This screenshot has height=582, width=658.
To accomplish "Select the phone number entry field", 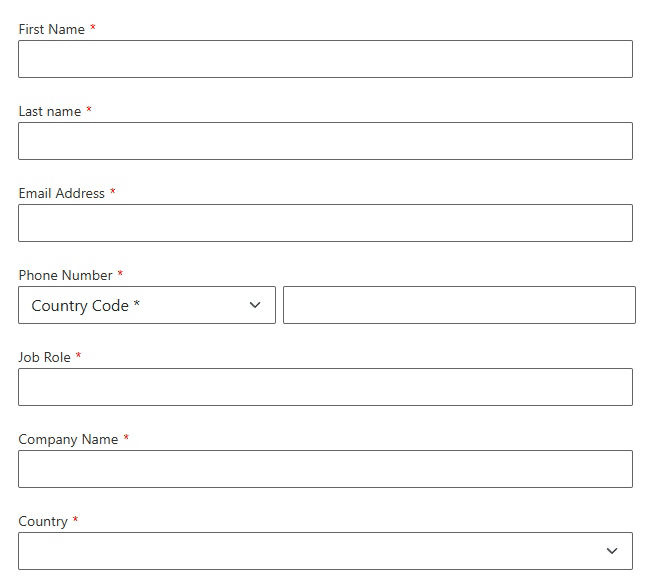I will tap(459, 305).
